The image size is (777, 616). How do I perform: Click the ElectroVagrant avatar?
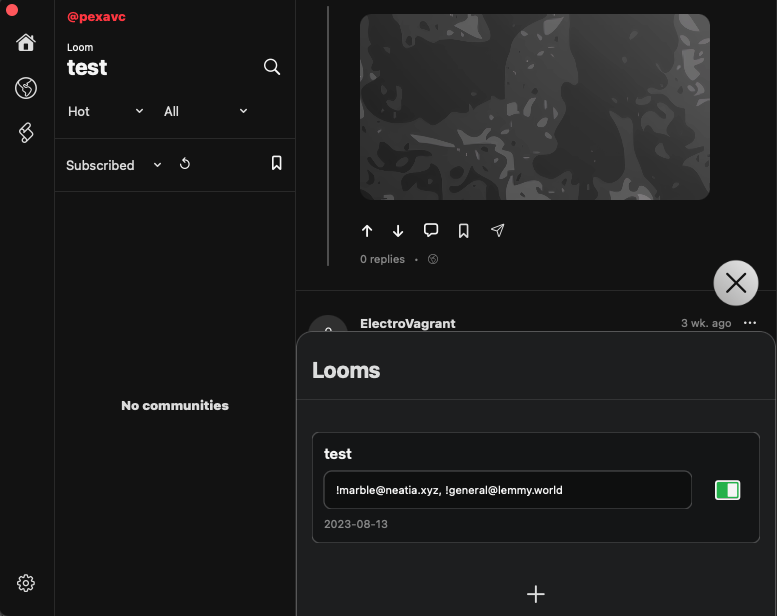tap(328, 324)
